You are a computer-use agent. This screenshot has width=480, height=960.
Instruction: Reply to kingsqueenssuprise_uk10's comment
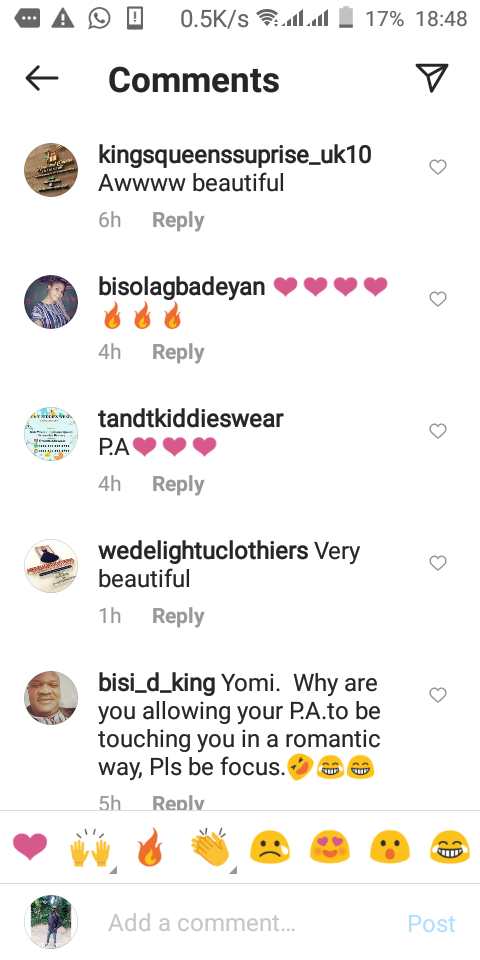pos(178,220)
